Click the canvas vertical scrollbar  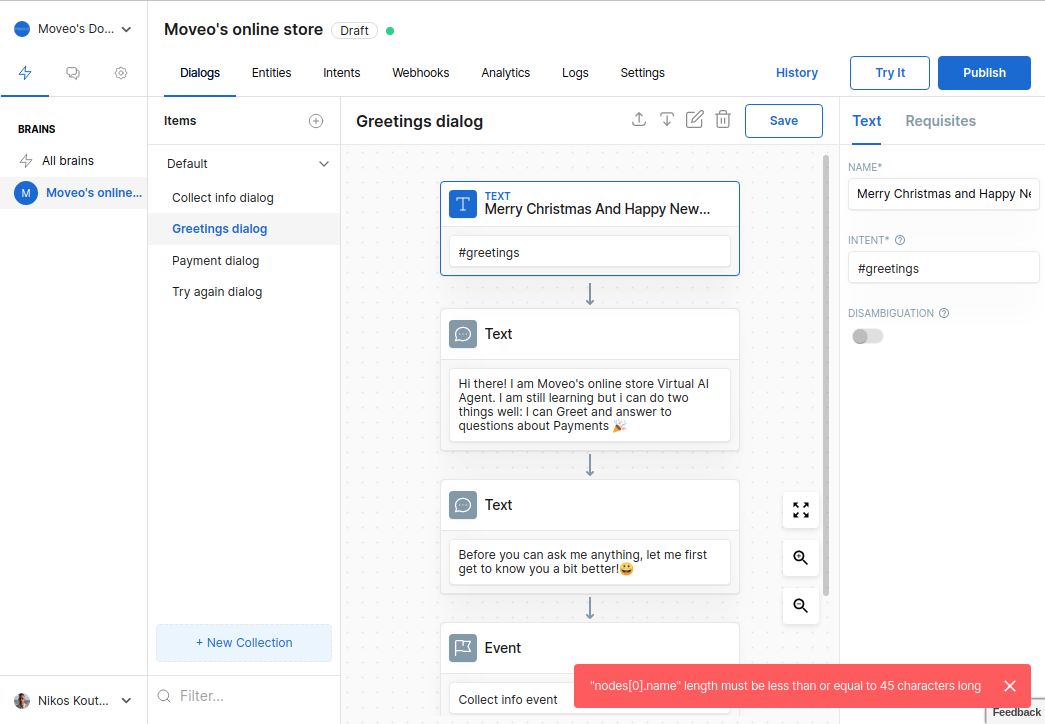click(826, 375)
